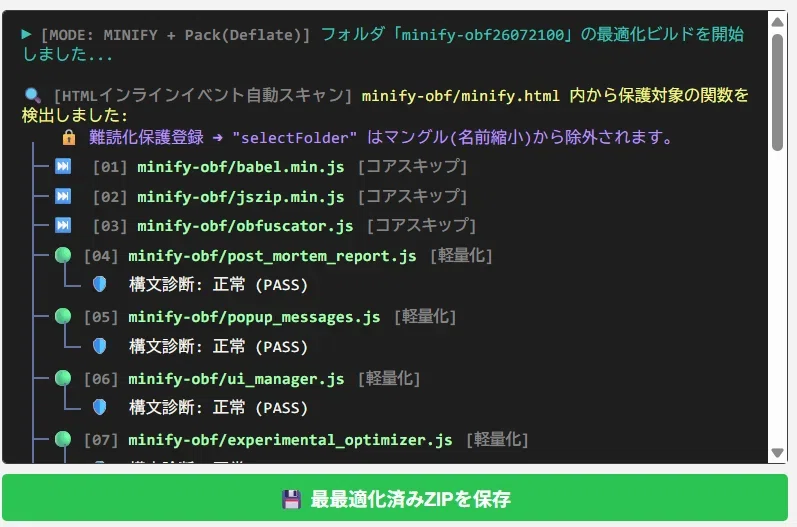797x527 pixels.
Task: Click [コアスキップ] tag next to jszip.min.js
Action: tap(412, 196)
